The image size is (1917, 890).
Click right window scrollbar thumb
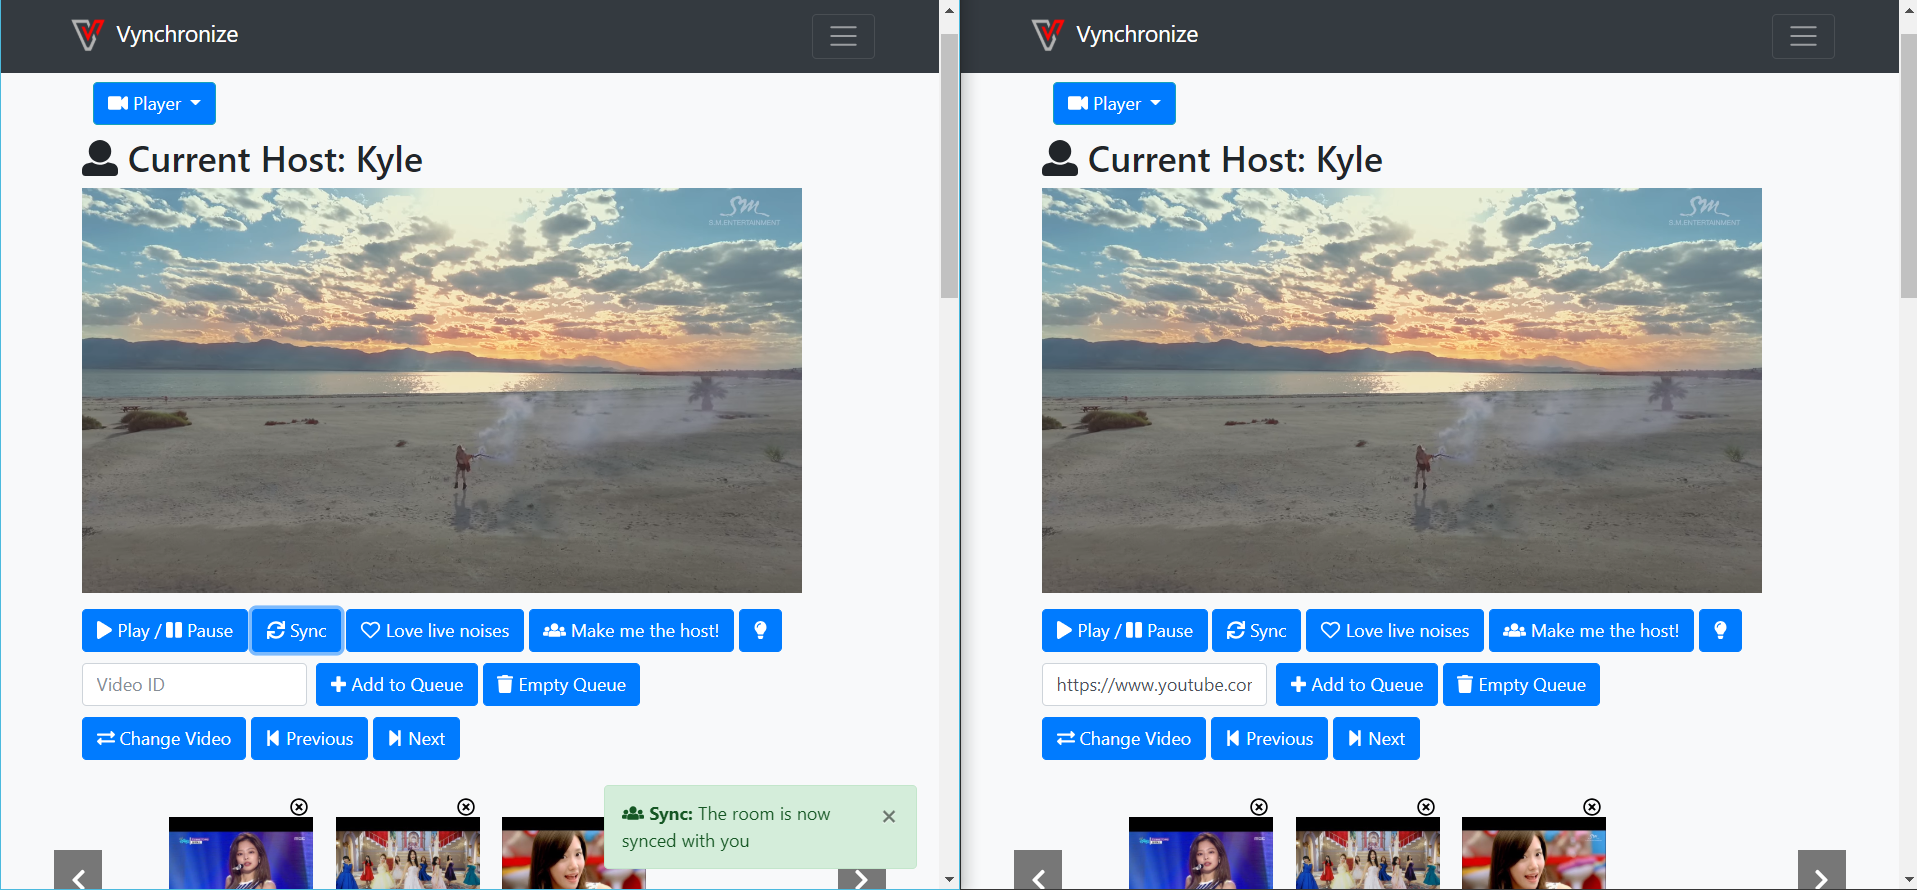point(1909,166)
